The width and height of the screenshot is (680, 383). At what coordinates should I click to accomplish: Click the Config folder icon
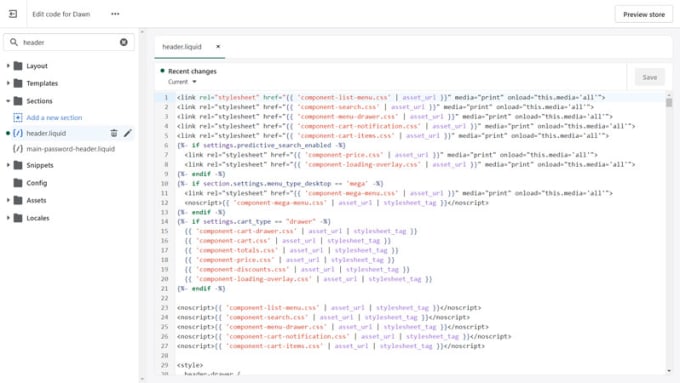point(18,183)
